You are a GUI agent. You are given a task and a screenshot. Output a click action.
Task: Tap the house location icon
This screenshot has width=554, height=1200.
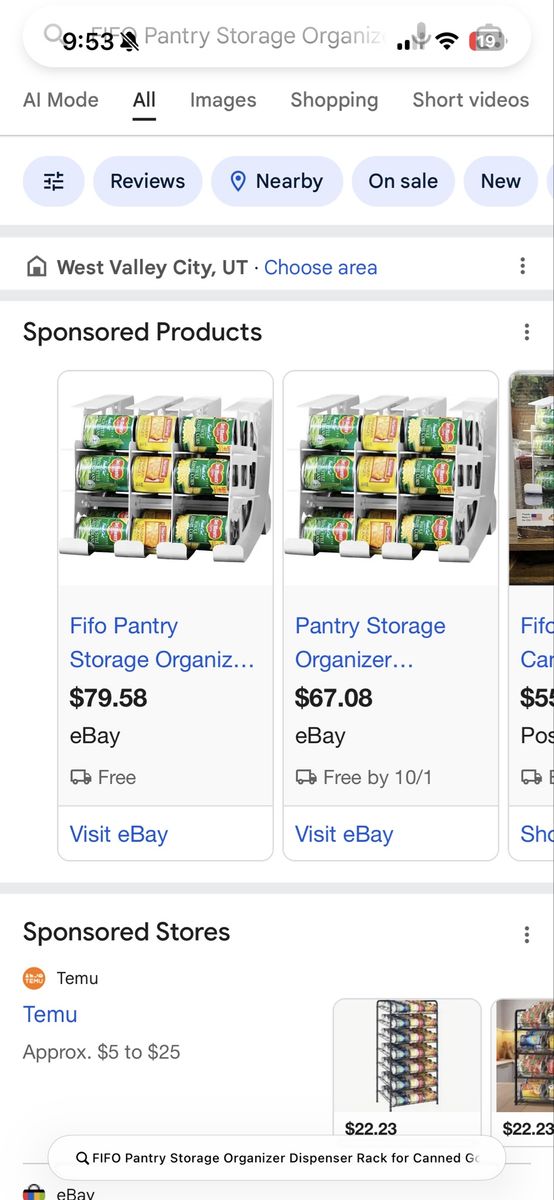pos(36,267)
